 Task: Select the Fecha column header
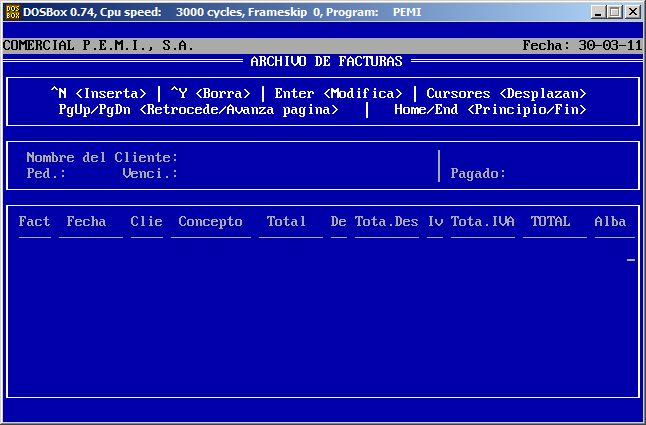[86, 221]
